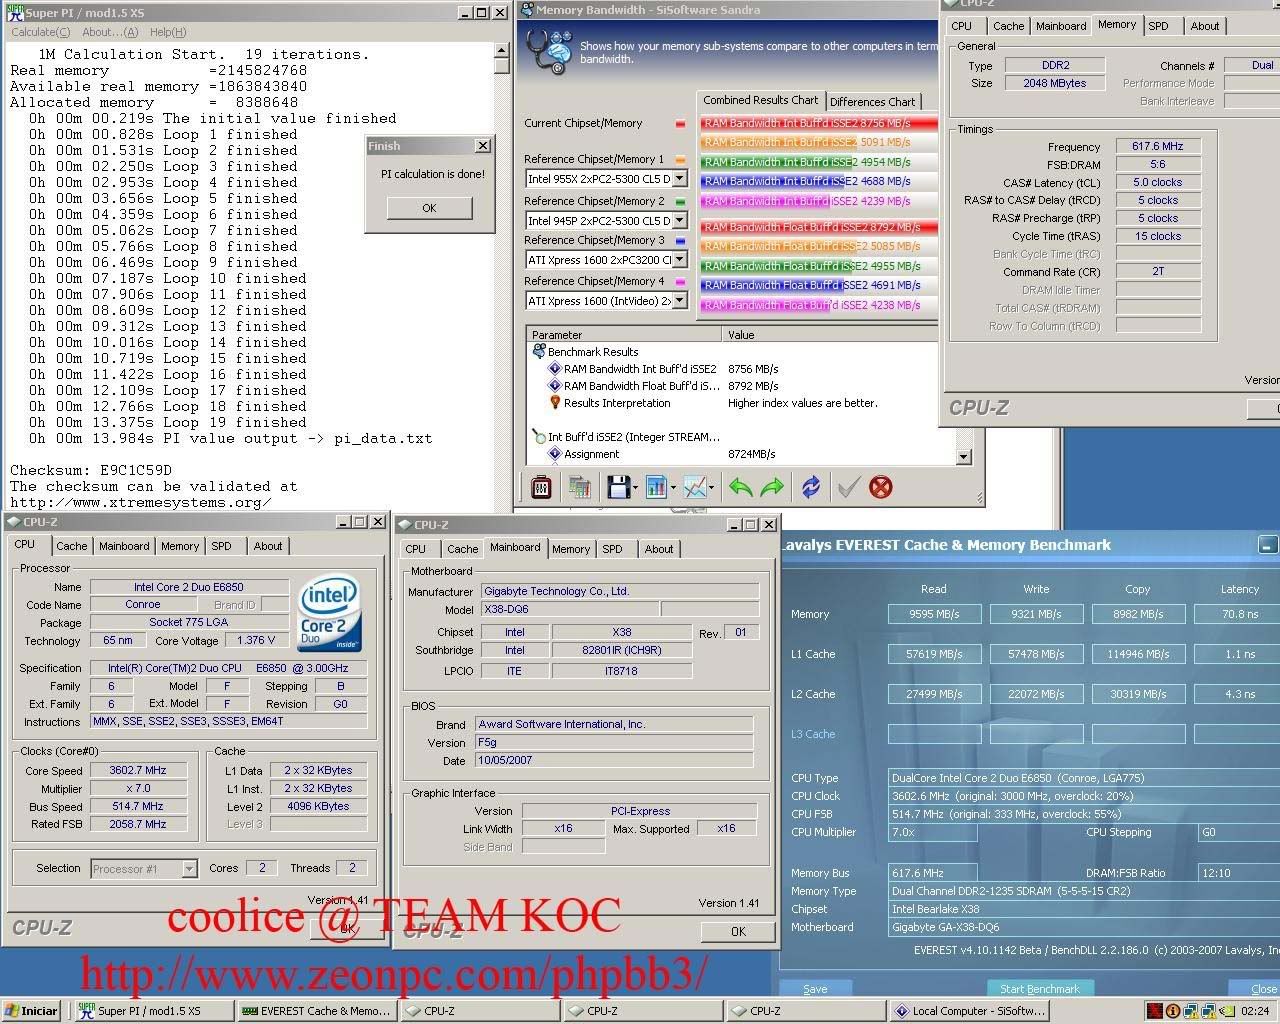Click EVEREST Save button
The height and width of the screenshot is (1024, 1280).
click(x=816, y=988)
